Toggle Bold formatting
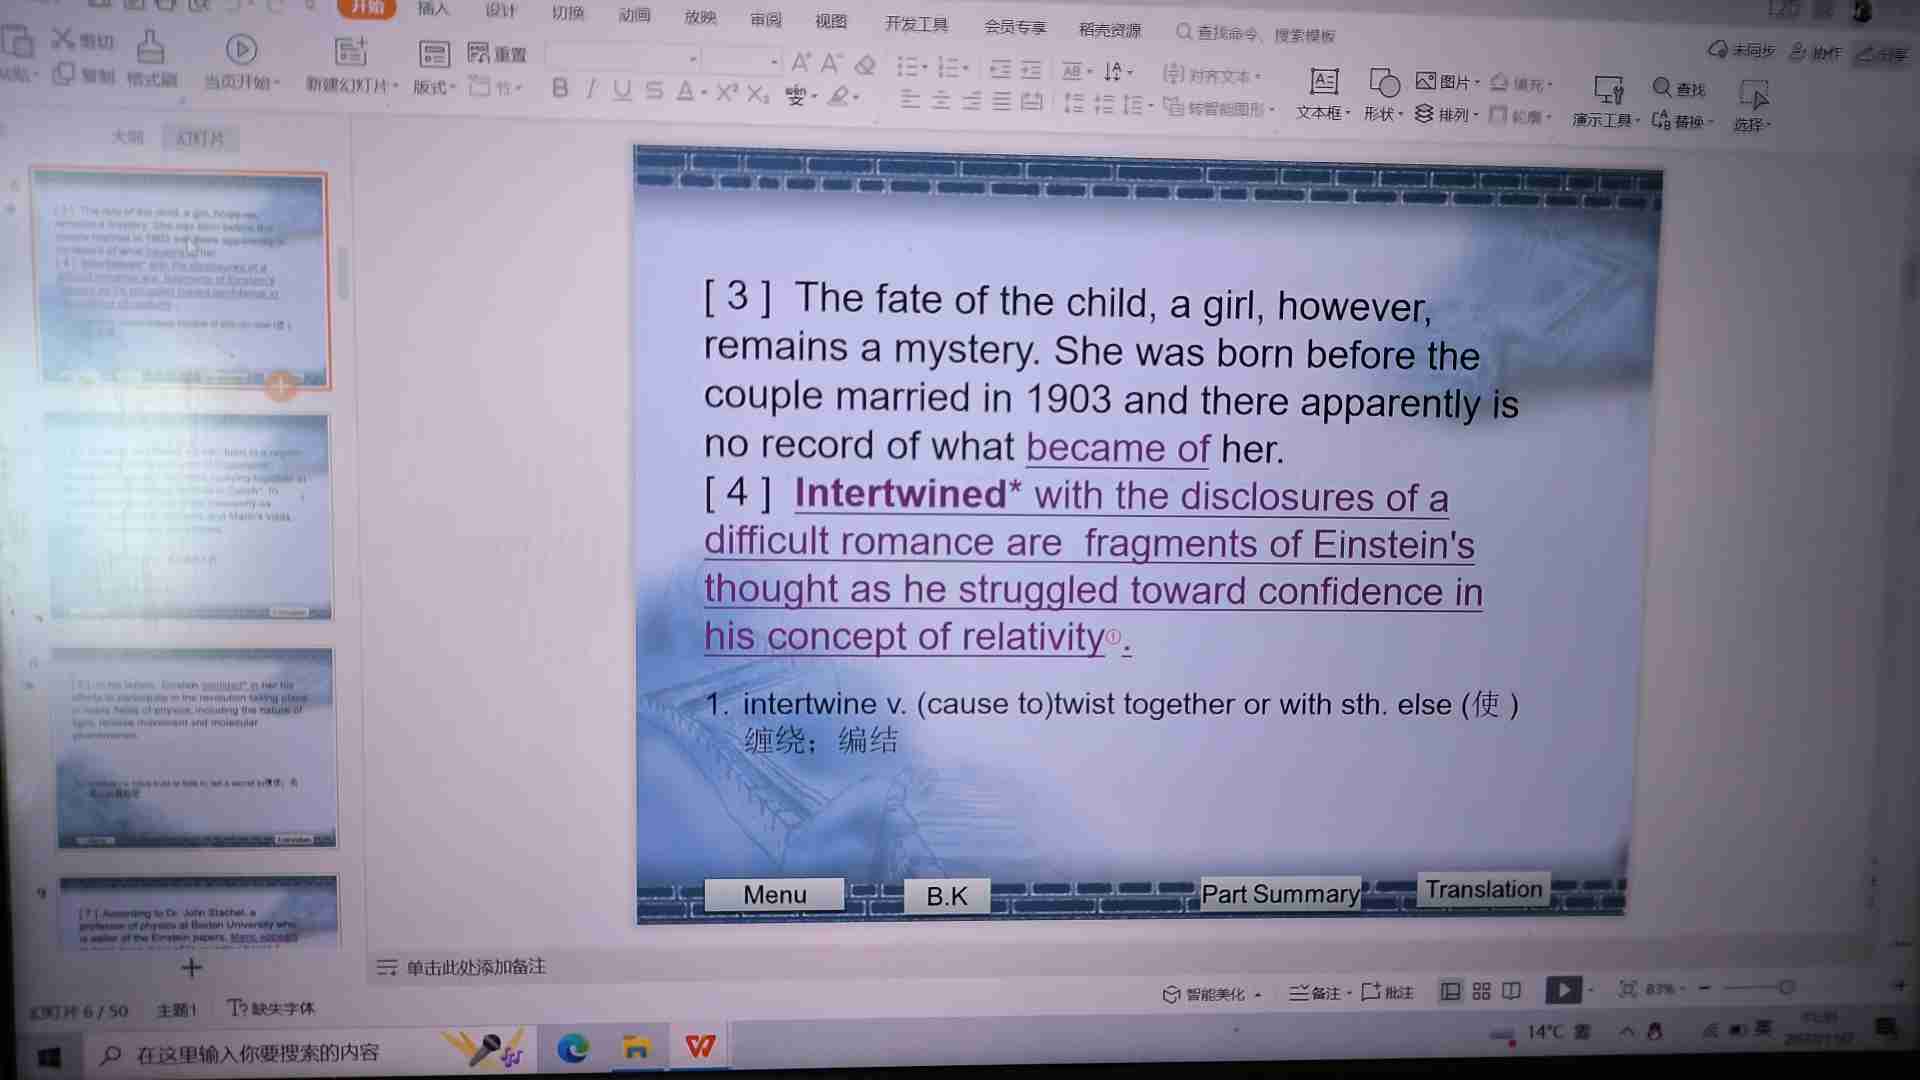This screenshot has width=1920, height=1080. 560,89
